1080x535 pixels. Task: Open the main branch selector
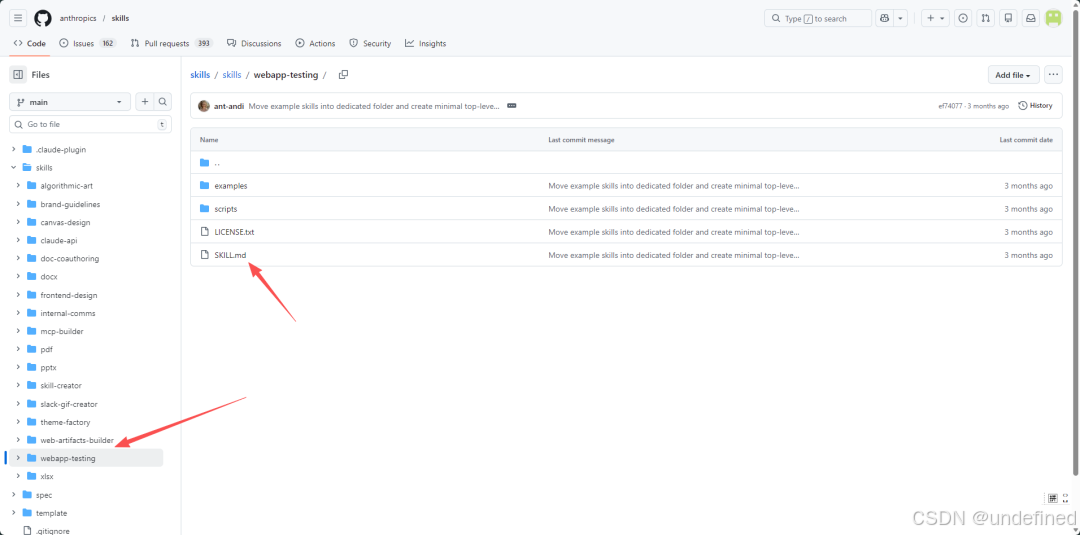70,102
